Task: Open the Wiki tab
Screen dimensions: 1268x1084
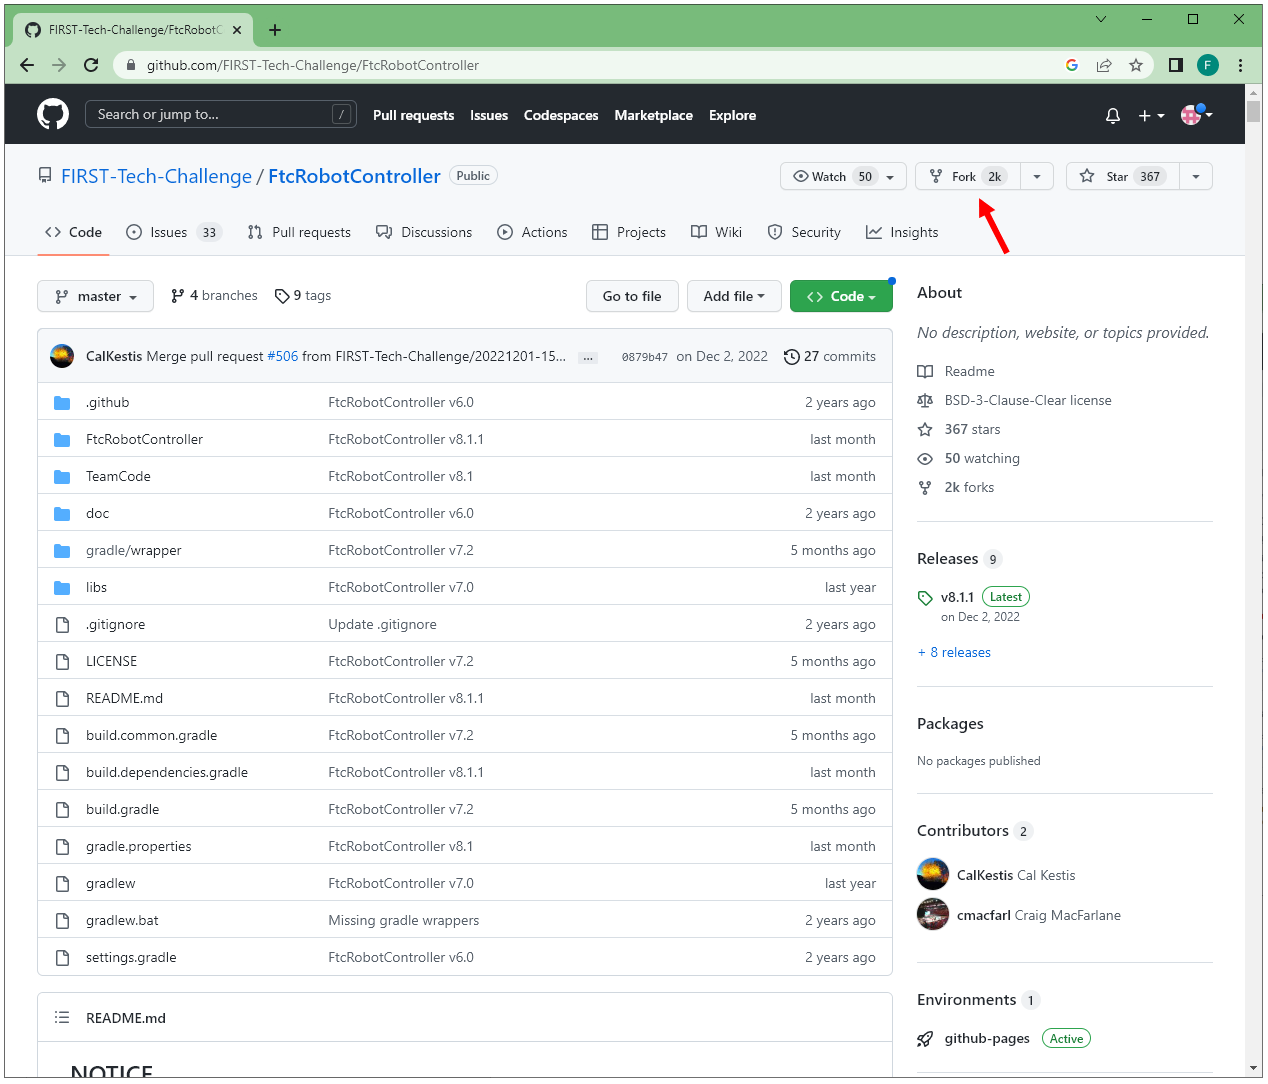Action: click(716, 232)
